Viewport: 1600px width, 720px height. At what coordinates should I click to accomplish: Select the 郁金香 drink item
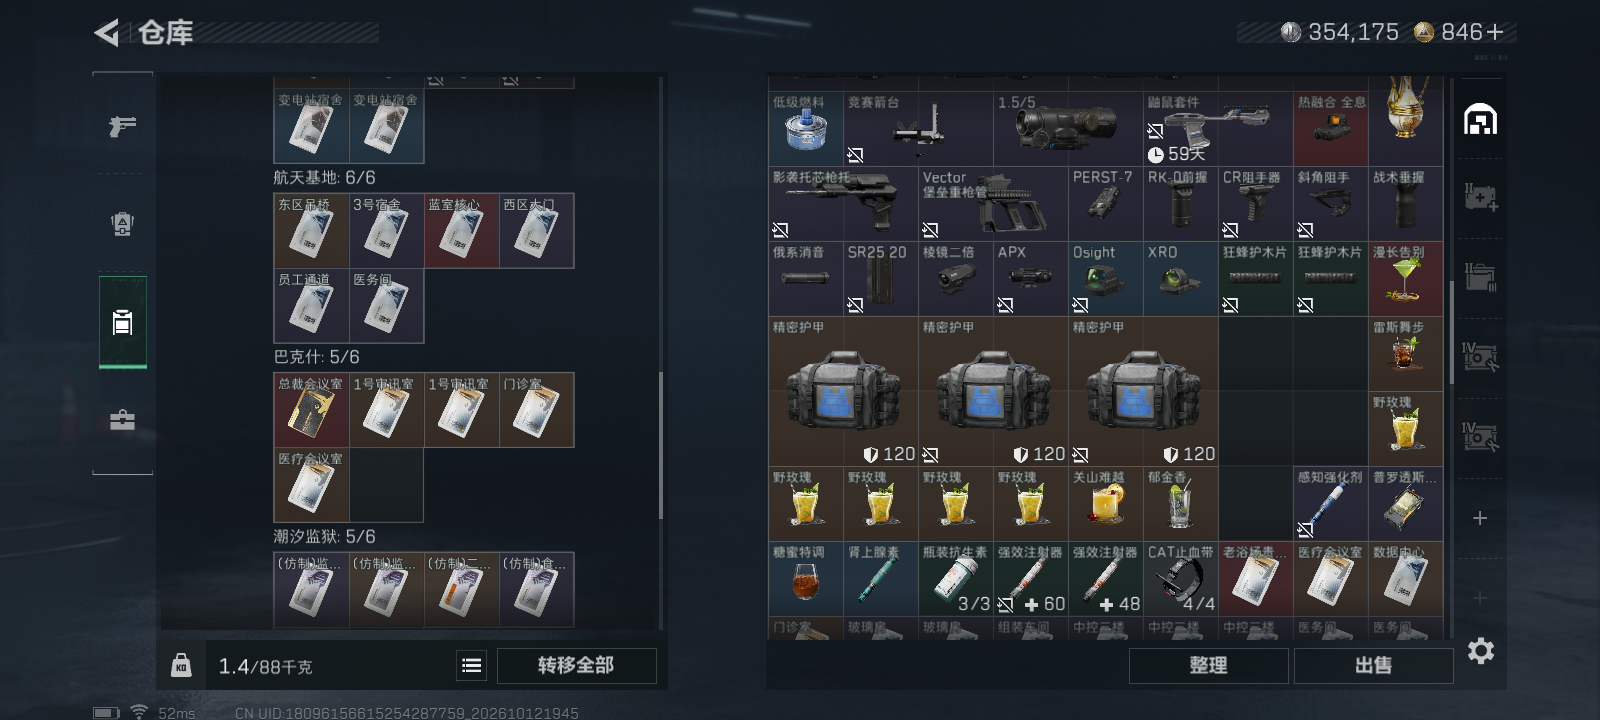pyautogui.click(x=1180, y=503)
